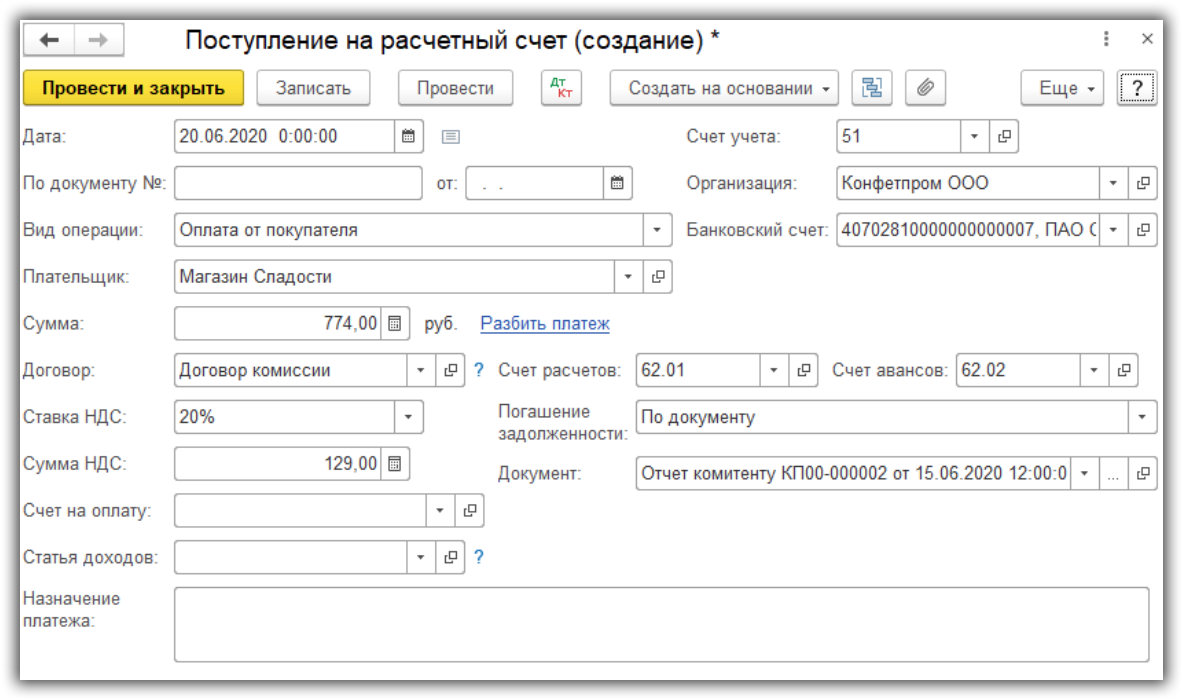Click the back navigation arrow
Image resolution: width=1183 pixels, height=700 pixels.
49,40
